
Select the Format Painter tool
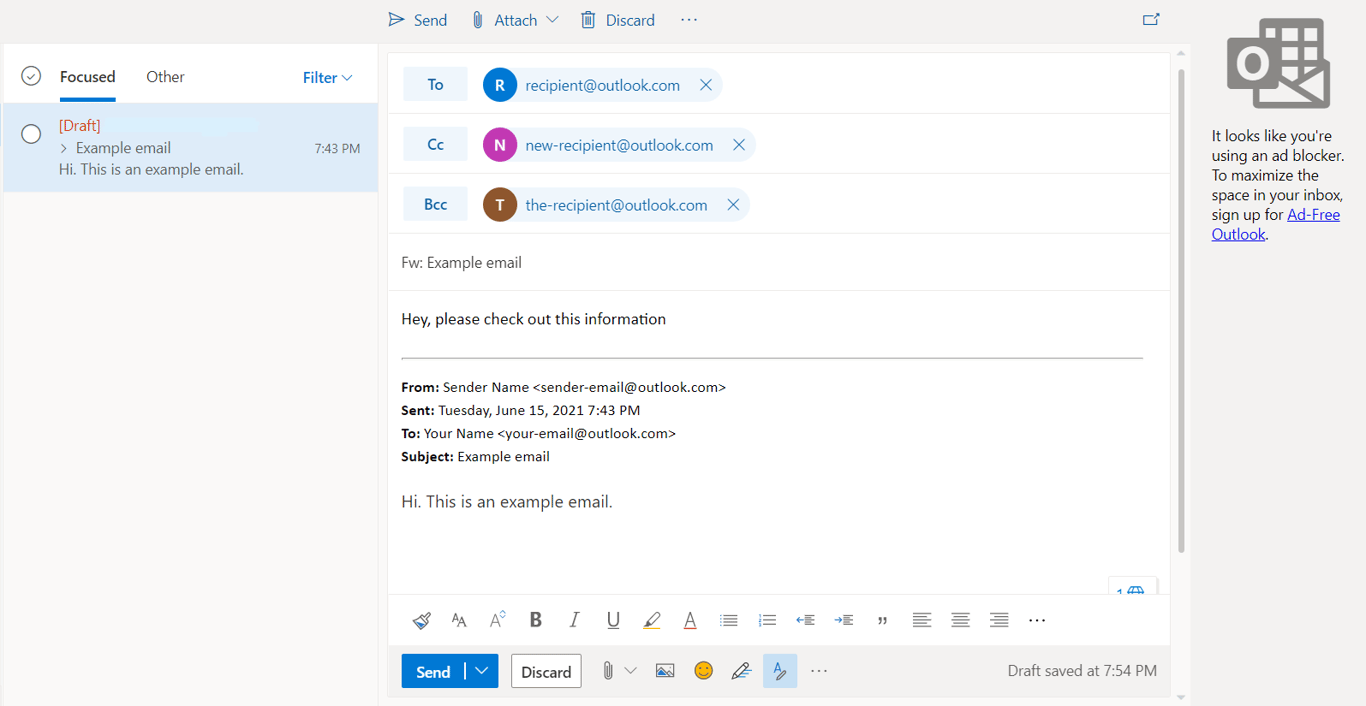point(421,620)
